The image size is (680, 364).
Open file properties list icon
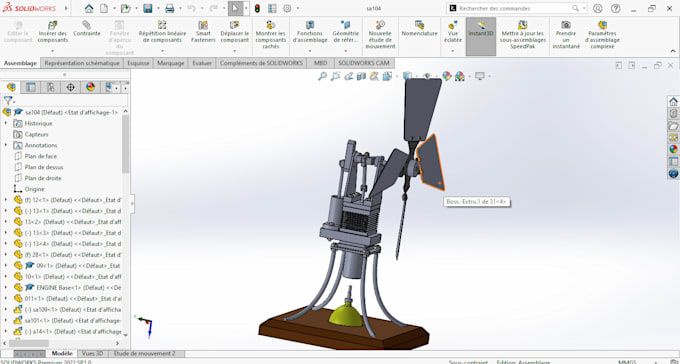pyautogui.click(x=272, y=8)
